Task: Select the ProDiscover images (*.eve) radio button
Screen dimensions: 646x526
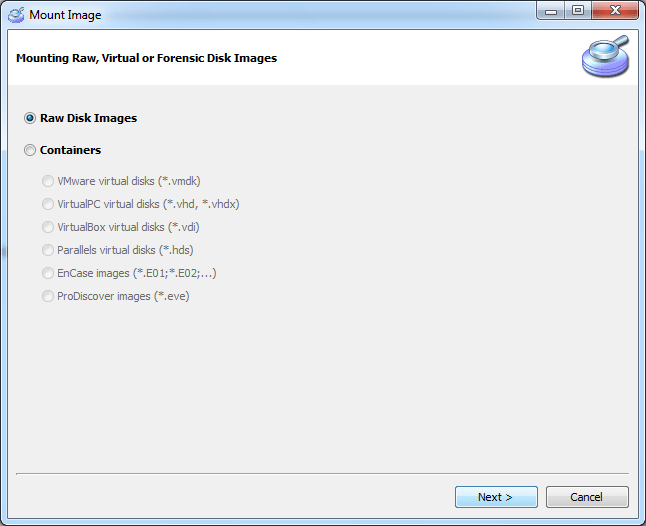Action: pos(48,296)
